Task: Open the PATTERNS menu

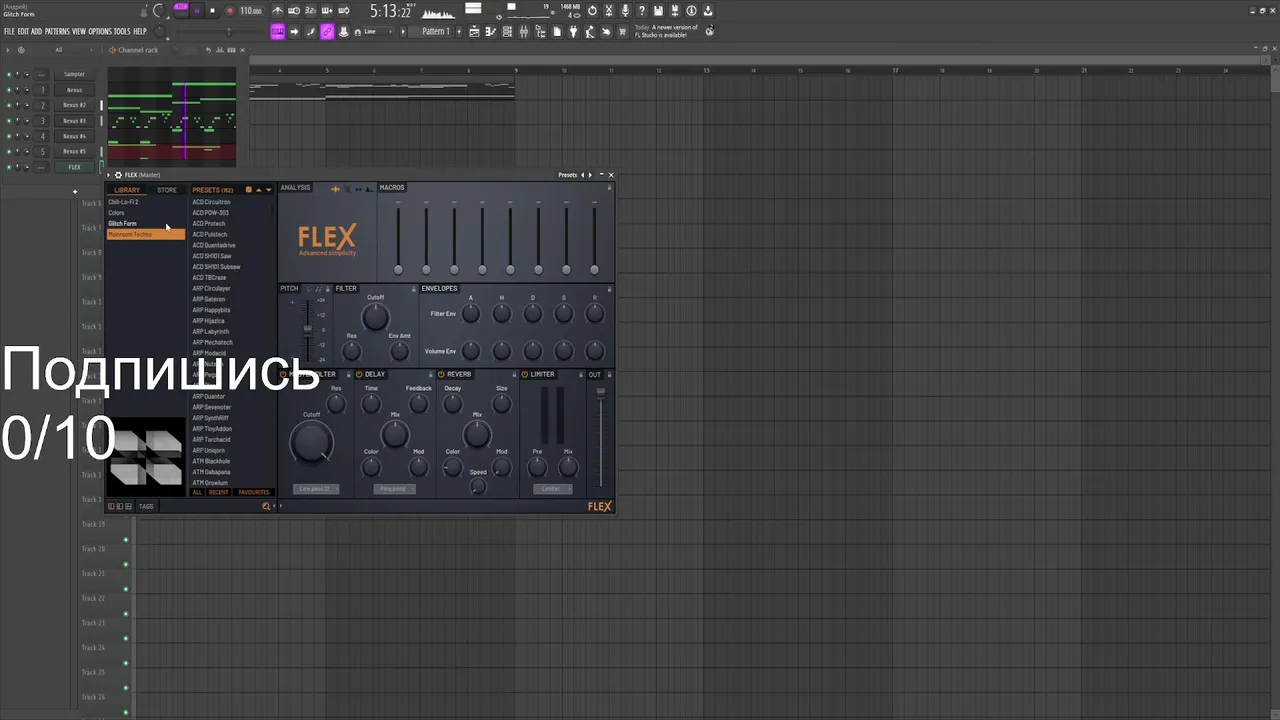Action: tap(57, 31)
